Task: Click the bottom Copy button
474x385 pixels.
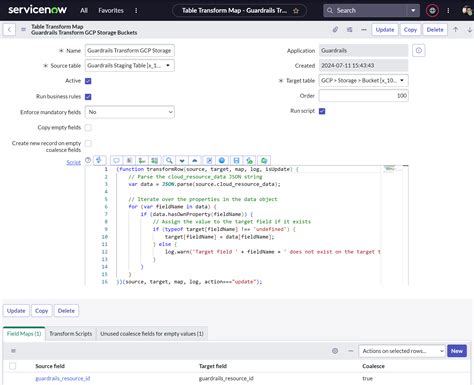Action: coord(42,311)
